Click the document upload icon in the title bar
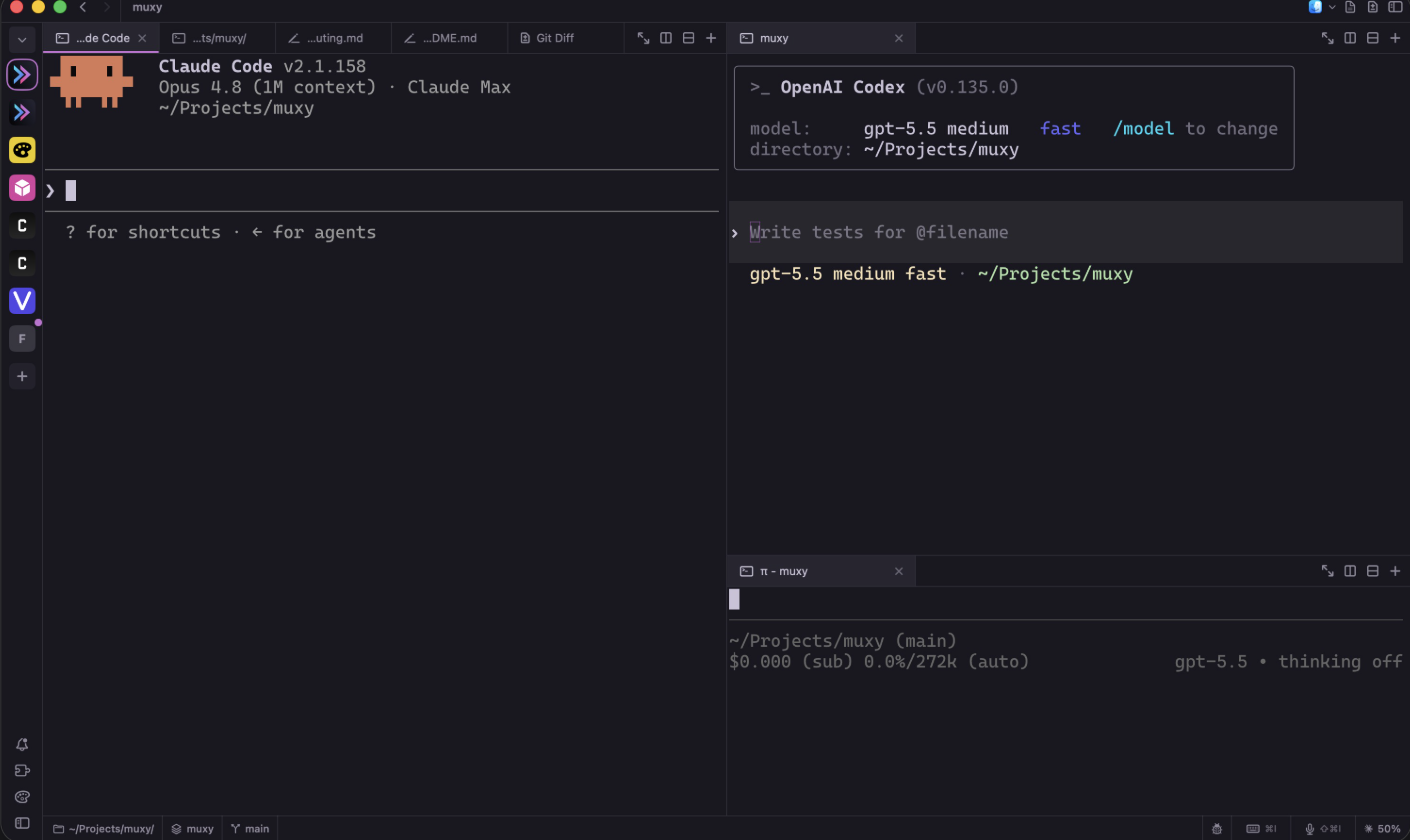 tap(1373, 7)
